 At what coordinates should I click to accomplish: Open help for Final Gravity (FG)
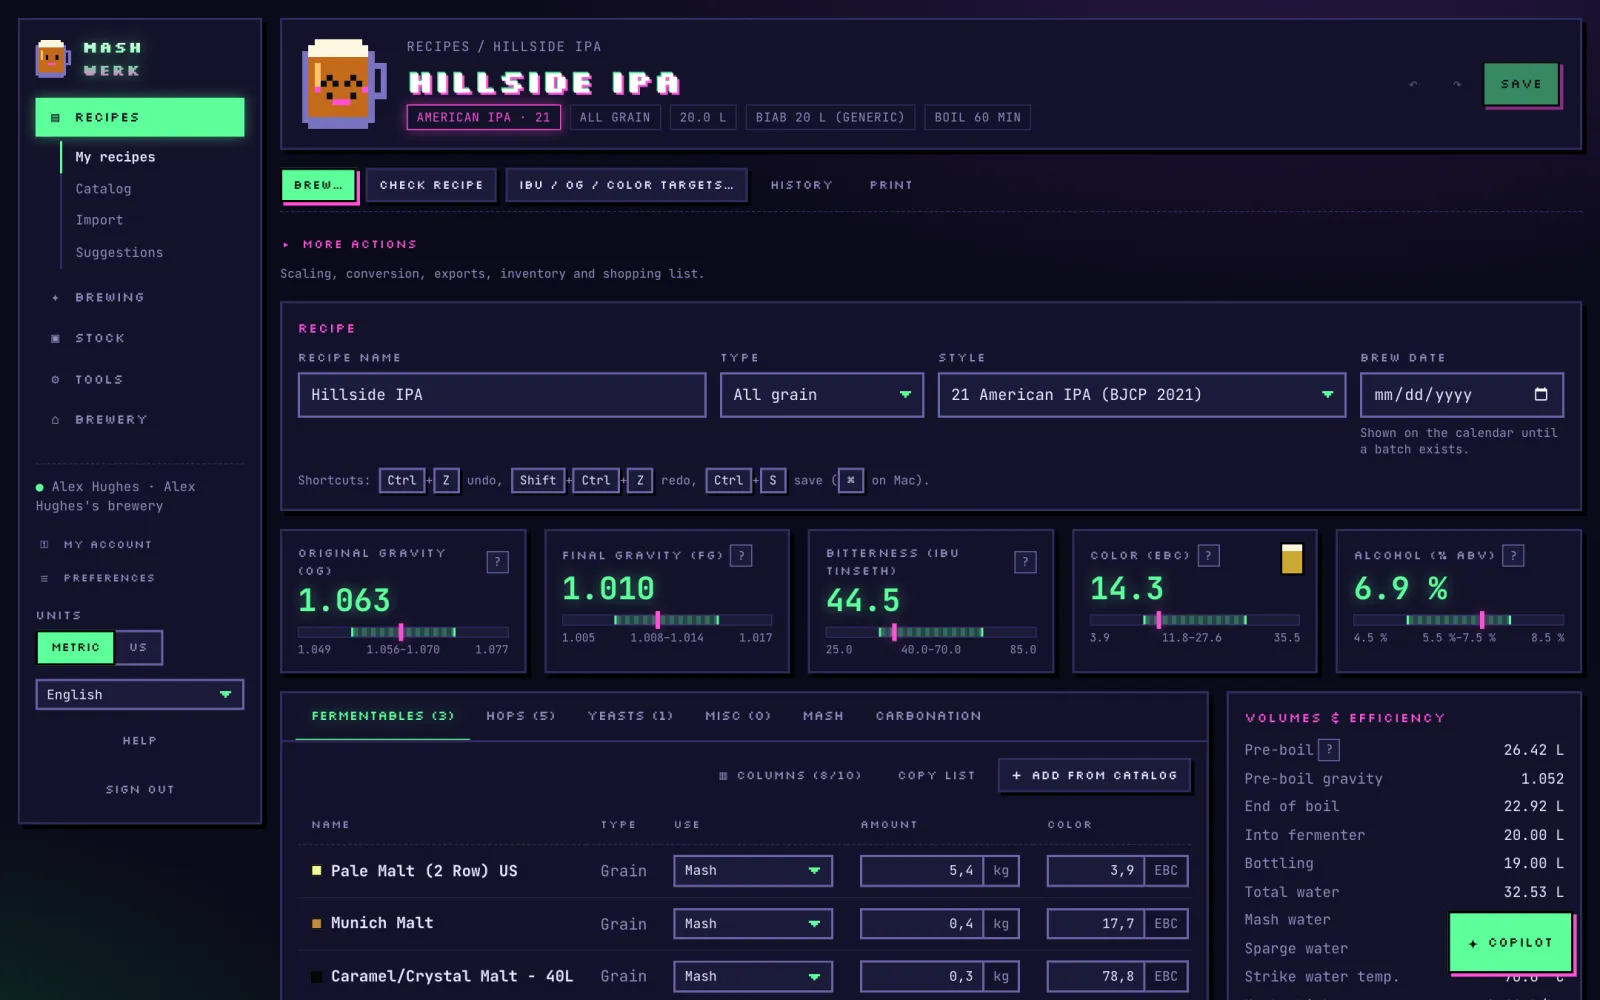tap(741, 555)
